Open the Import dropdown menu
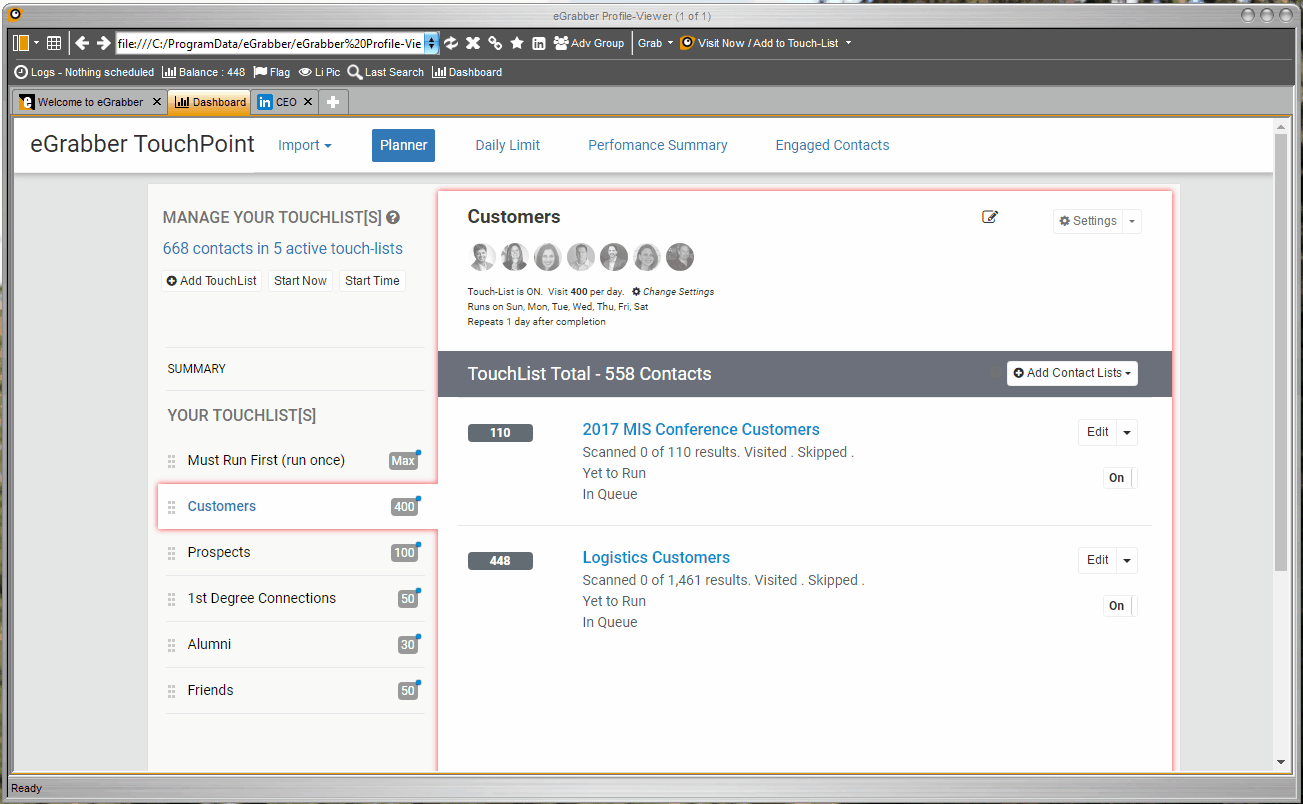1303x804 pixels. (305, 145)
